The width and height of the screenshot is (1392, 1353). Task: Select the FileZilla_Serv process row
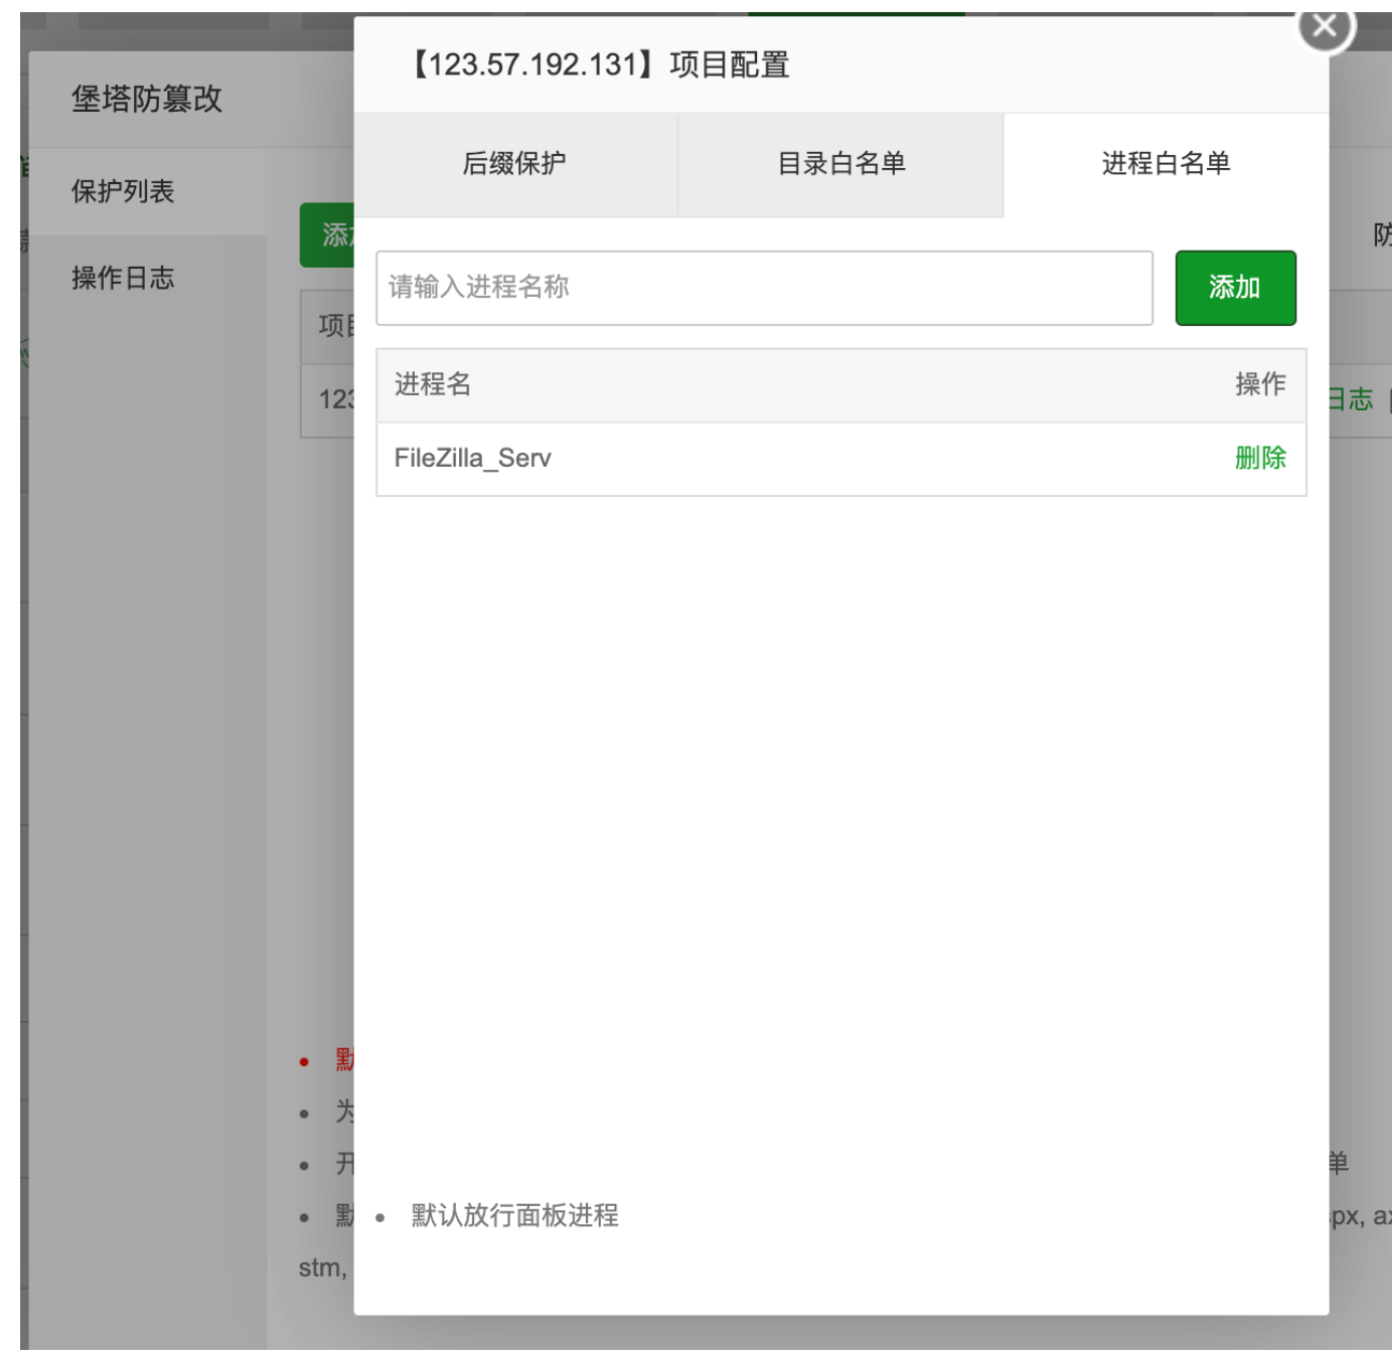point(700,458)
